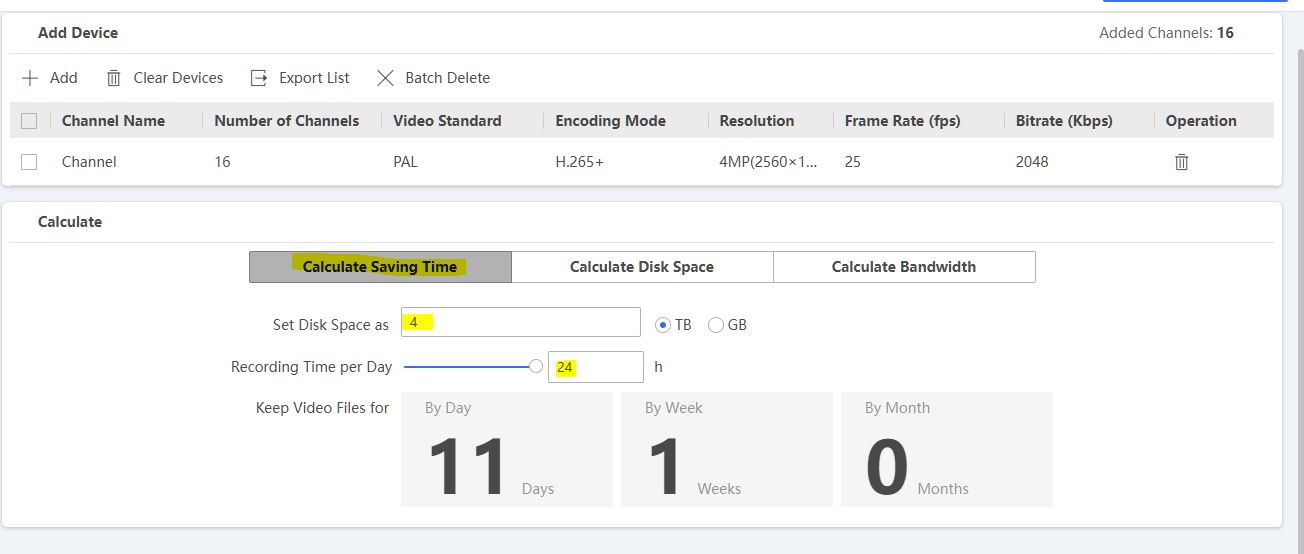Click the 4MP resolution cell in Channel row
Viewport: 1304px width, 554px height.
tap(768, 162)
